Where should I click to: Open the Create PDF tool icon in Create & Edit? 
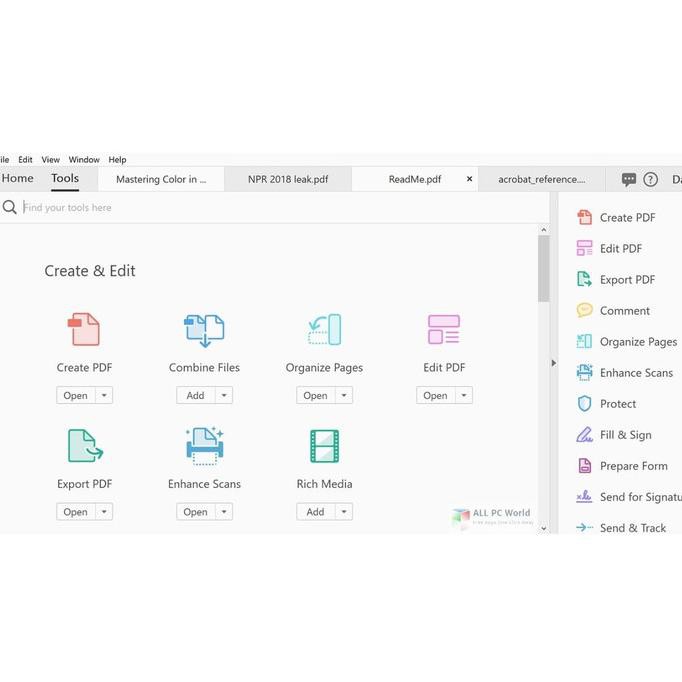(x=84, y=329)
